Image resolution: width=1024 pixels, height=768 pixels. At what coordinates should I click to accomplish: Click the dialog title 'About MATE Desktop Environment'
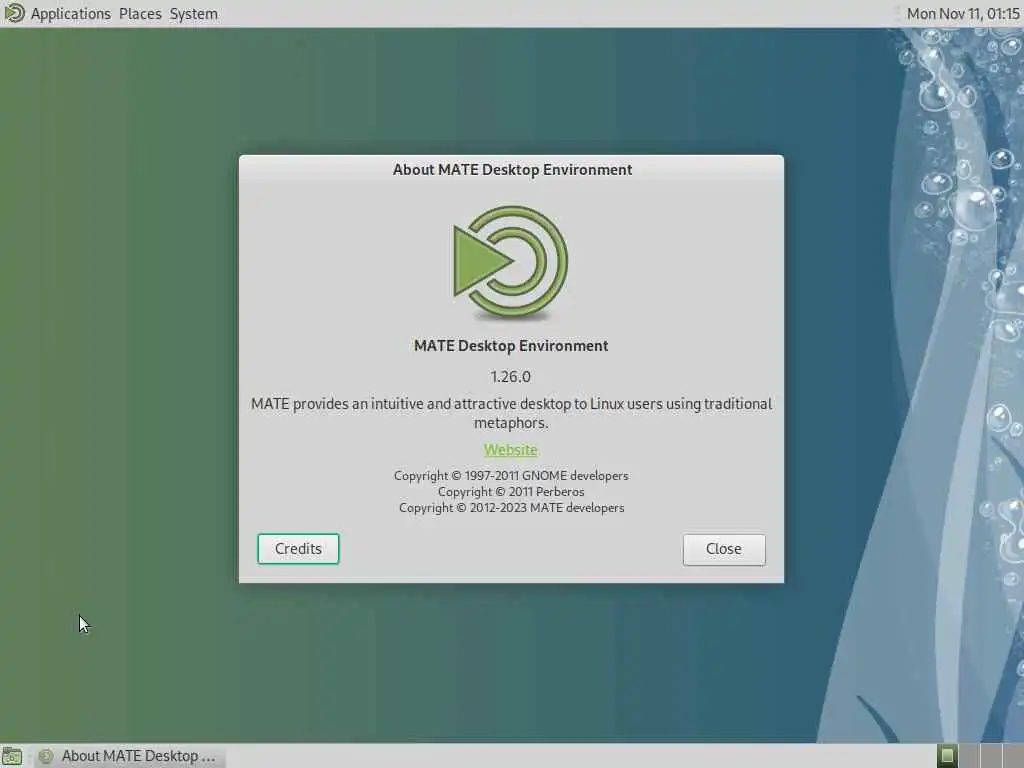click(x=512, y=170)
